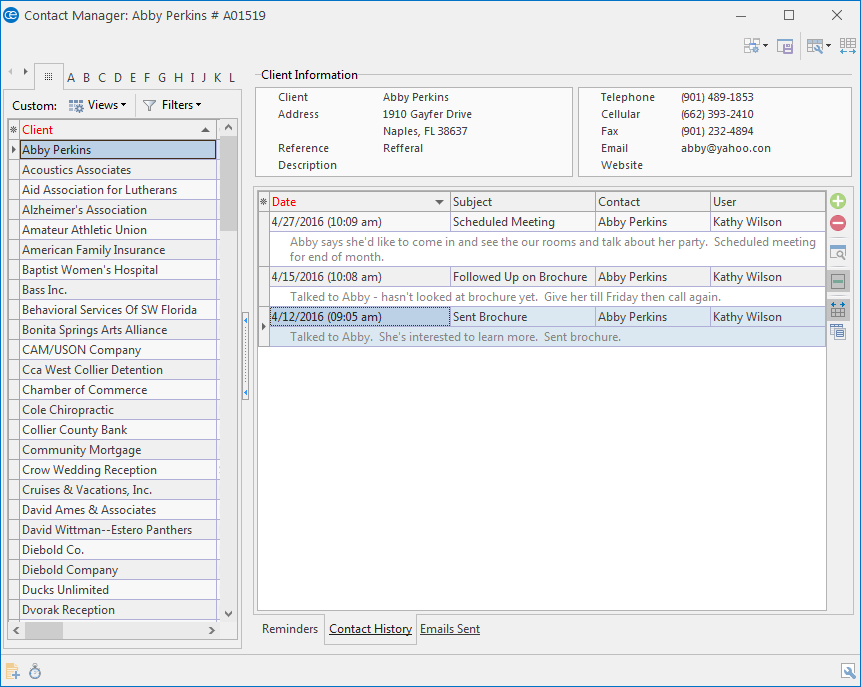Open the find/search icon beside history grid
The width and height of the screenshot is (861, 687).
[x=837, y=252]
